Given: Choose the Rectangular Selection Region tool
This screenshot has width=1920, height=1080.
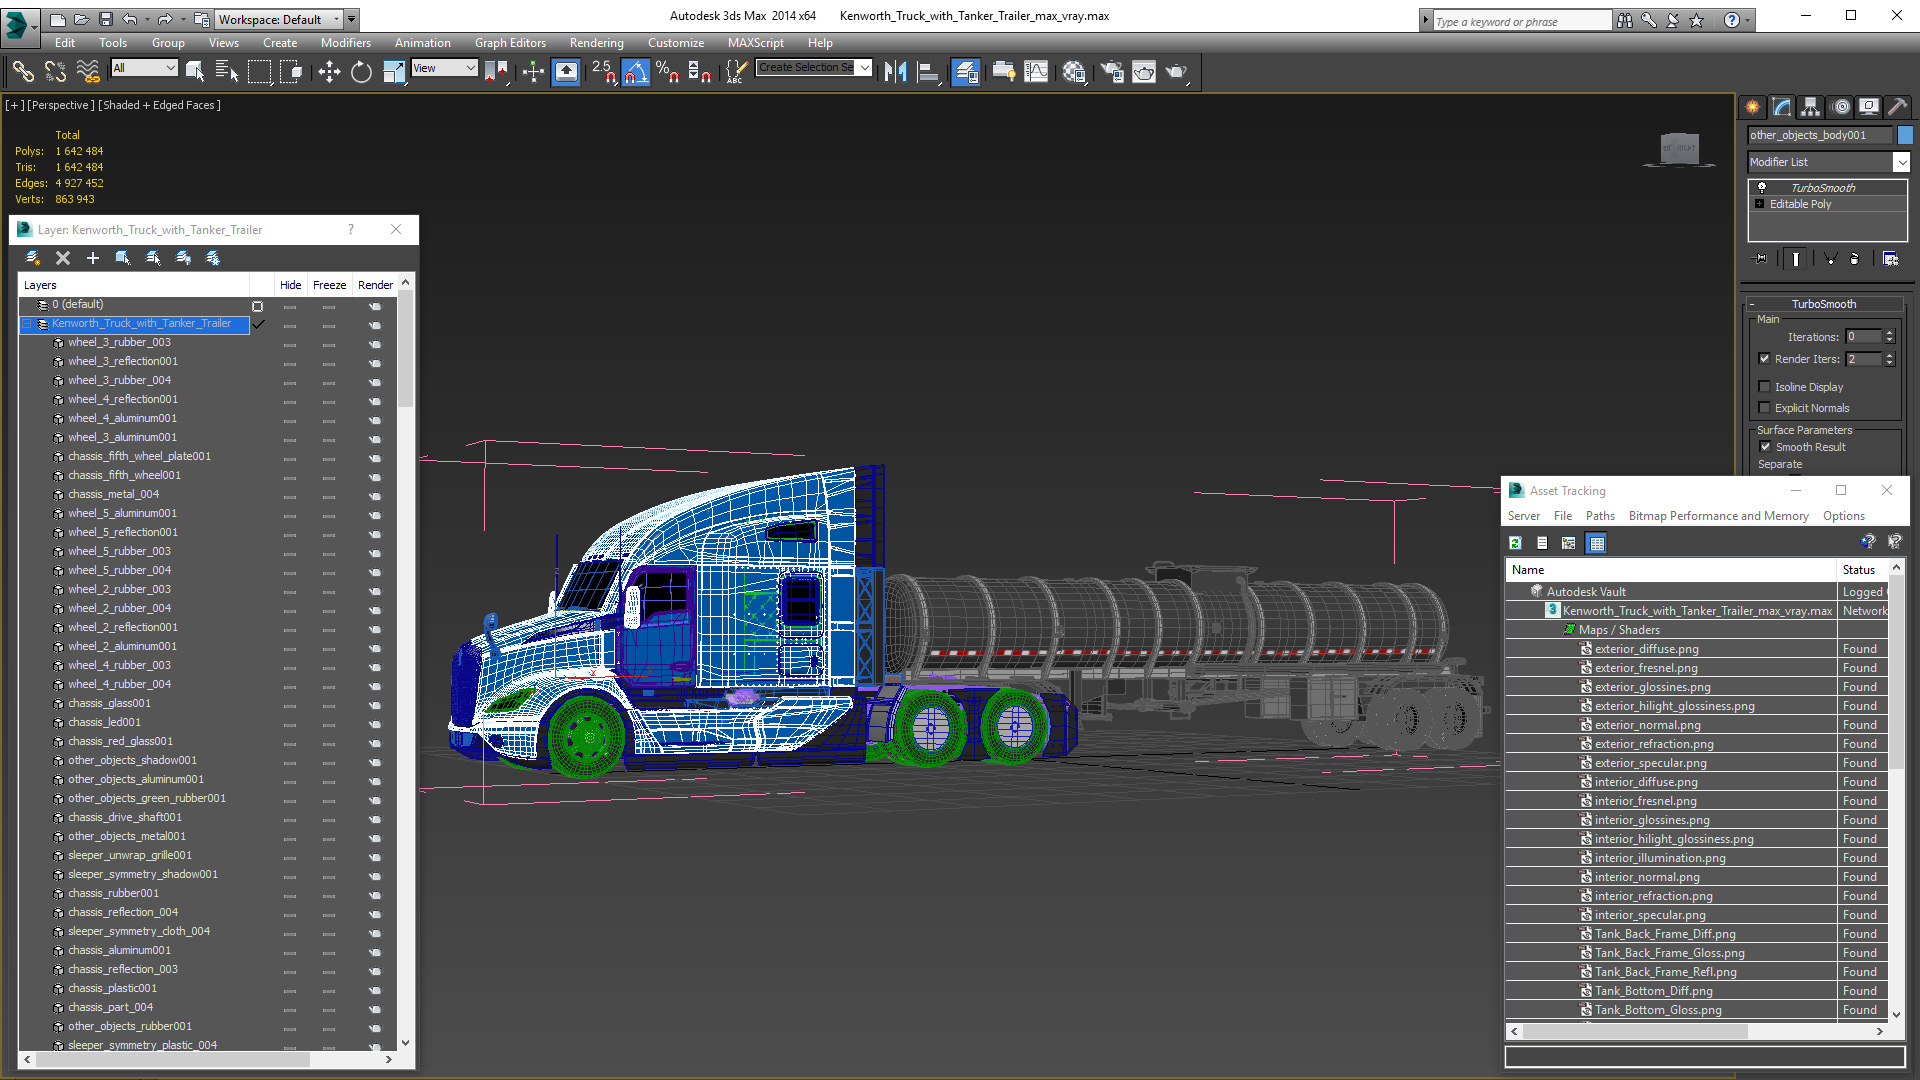Looking at the screenshot, I should (259, 71).
